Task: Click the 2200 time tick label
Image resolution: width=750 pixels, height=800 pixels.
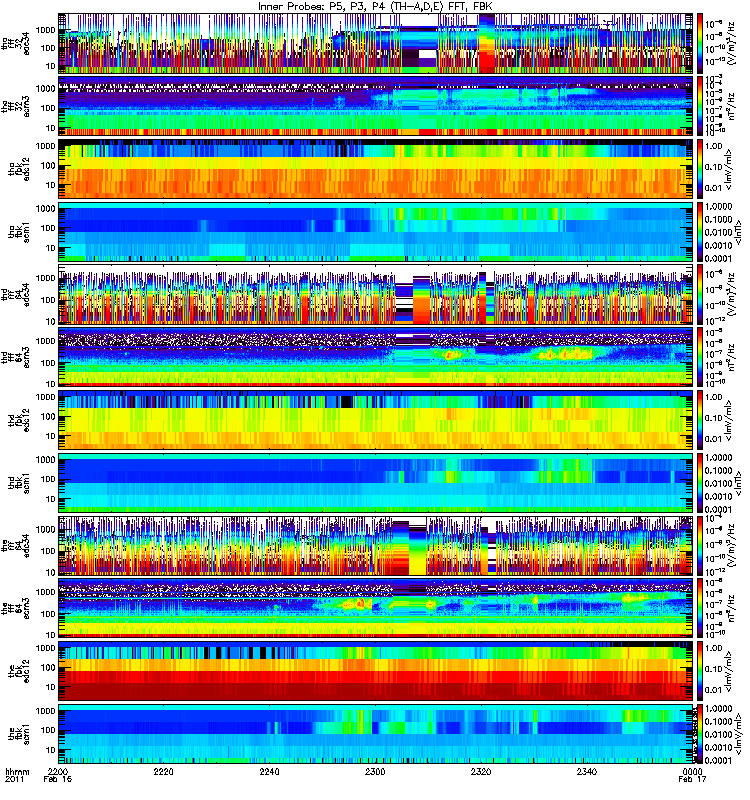Action: pyautogui.click(x=57, y=771)
